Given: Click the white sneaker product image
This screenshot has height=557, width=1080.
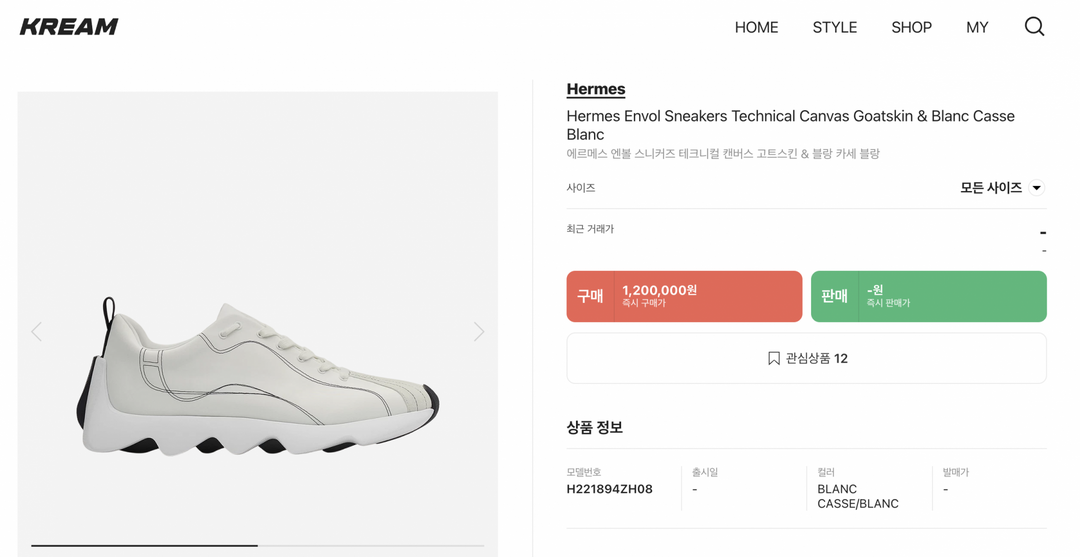Looking at the screenshot, I should click(x=257, y=378).
